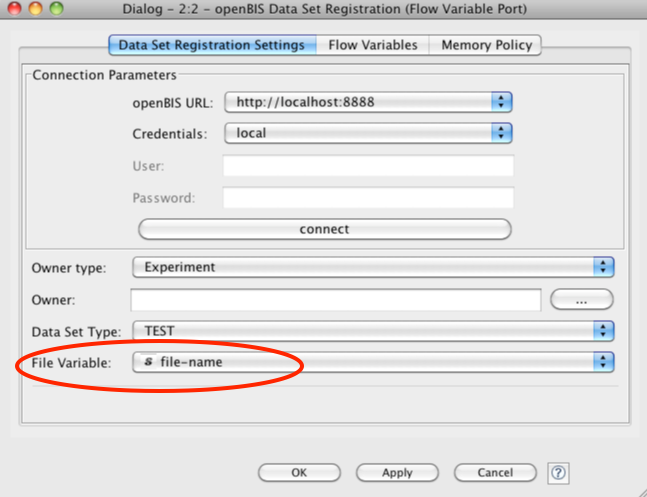The height and width of the screenshot is (497, 647).
Task: Click the string type icon next to file-name
Action: coord(149,362)
